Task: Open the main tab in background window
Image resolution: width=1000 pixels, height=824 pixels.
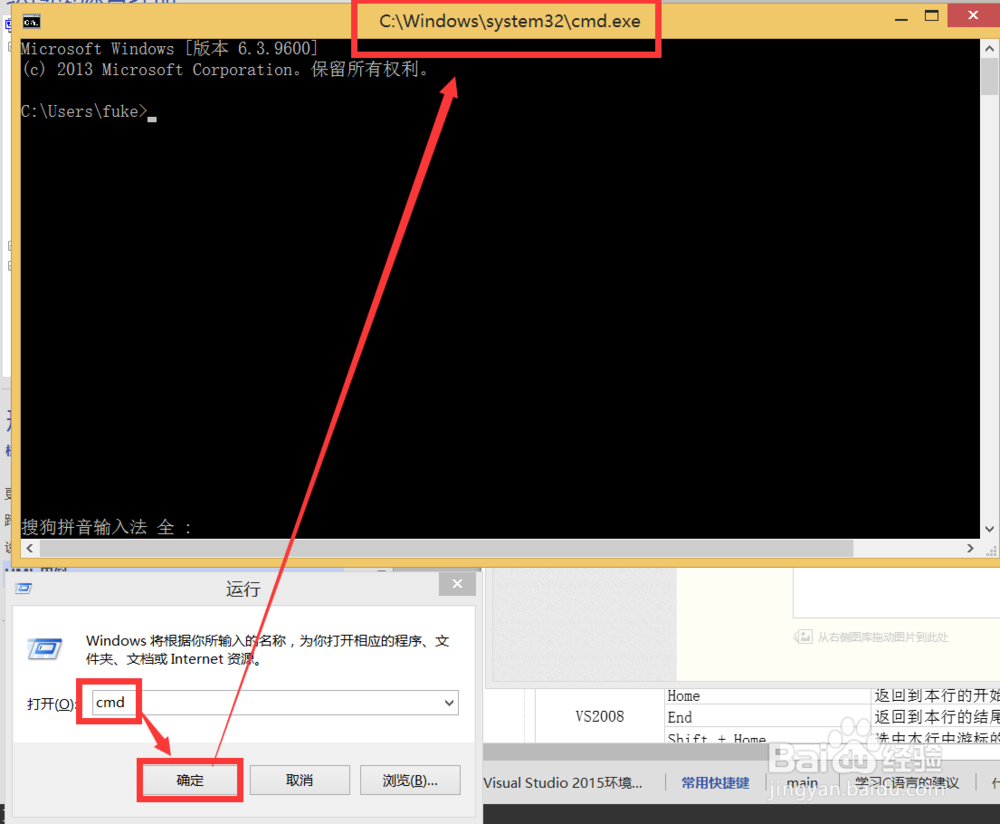Action: click(802, 783)
